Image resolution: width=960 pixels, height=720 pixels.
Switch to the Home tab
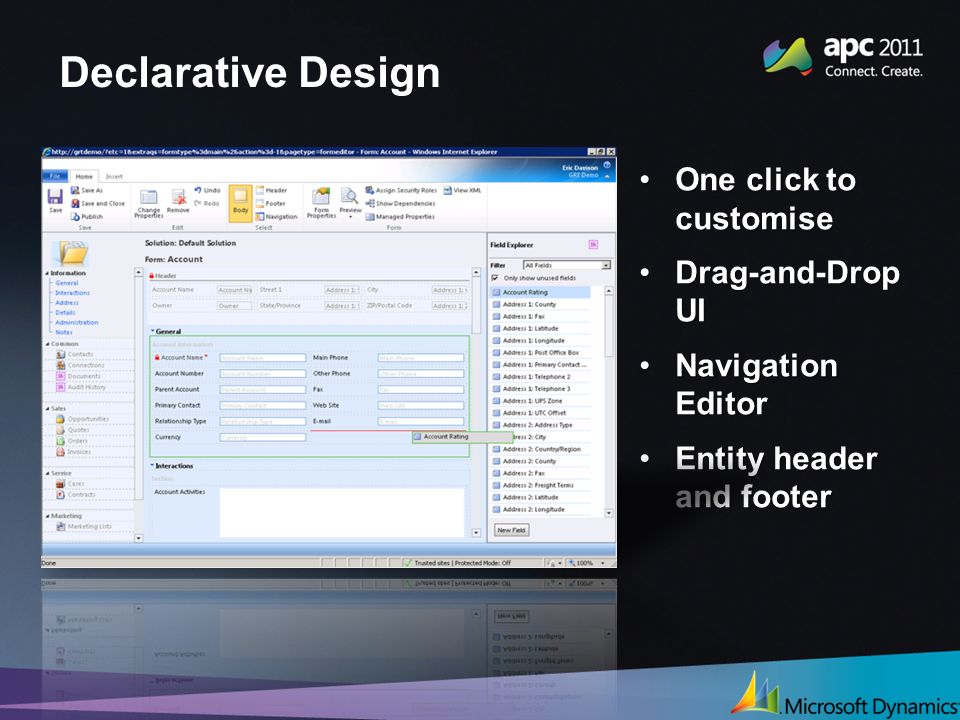click(x=84, y=176)
